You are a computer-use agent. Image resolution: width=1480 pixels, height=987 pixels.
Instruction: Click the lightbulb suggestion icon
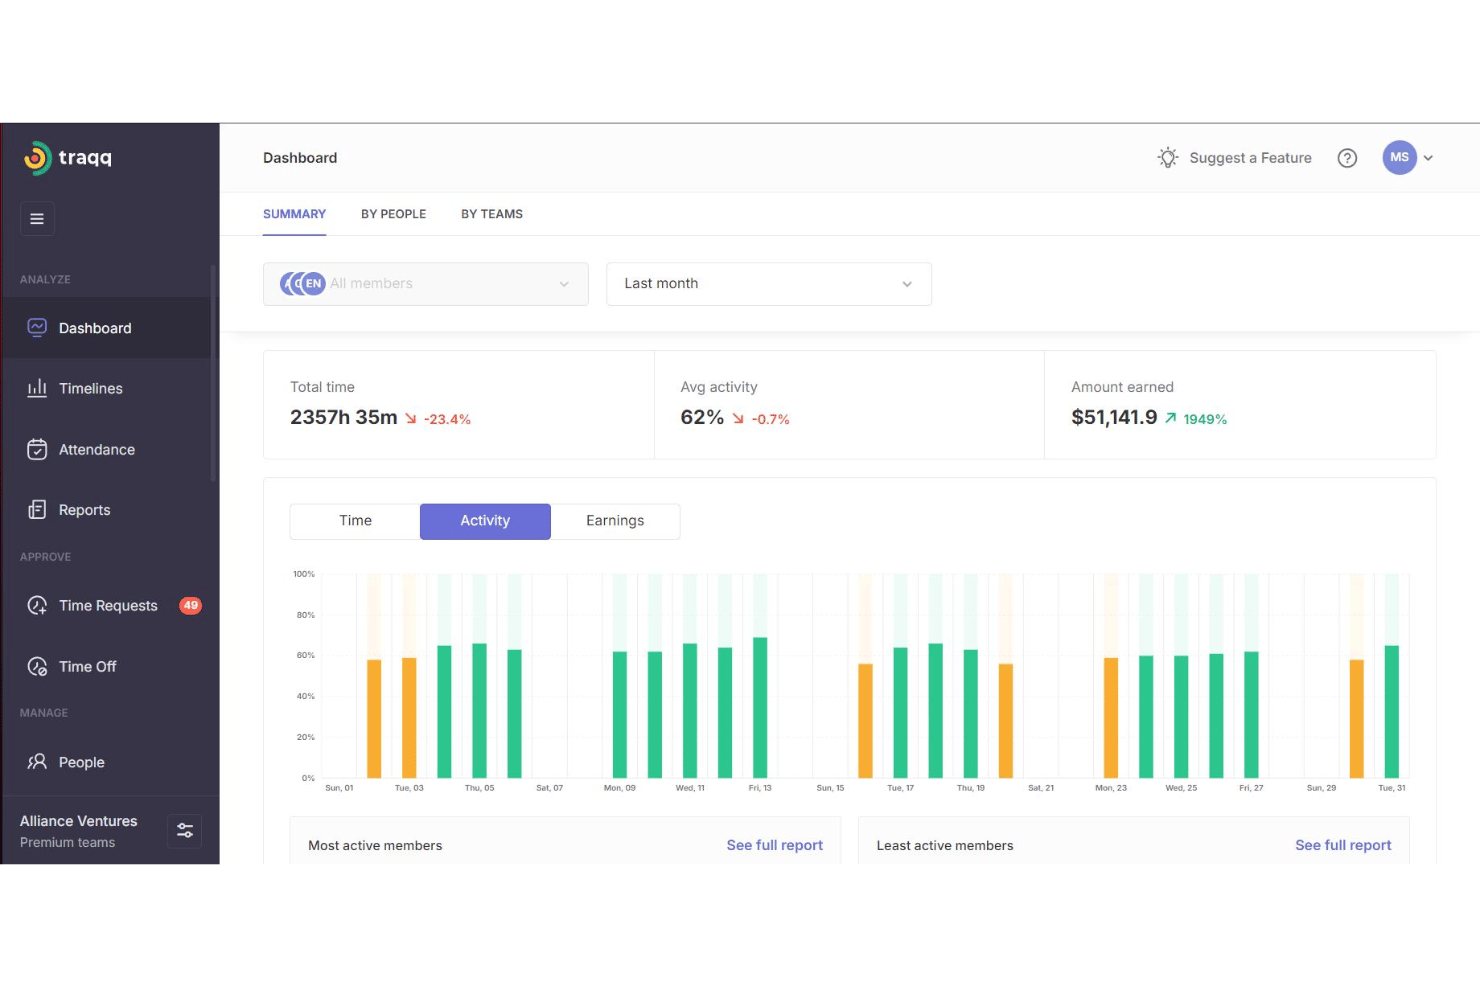pyautogui.click(x=1168, y=158)
